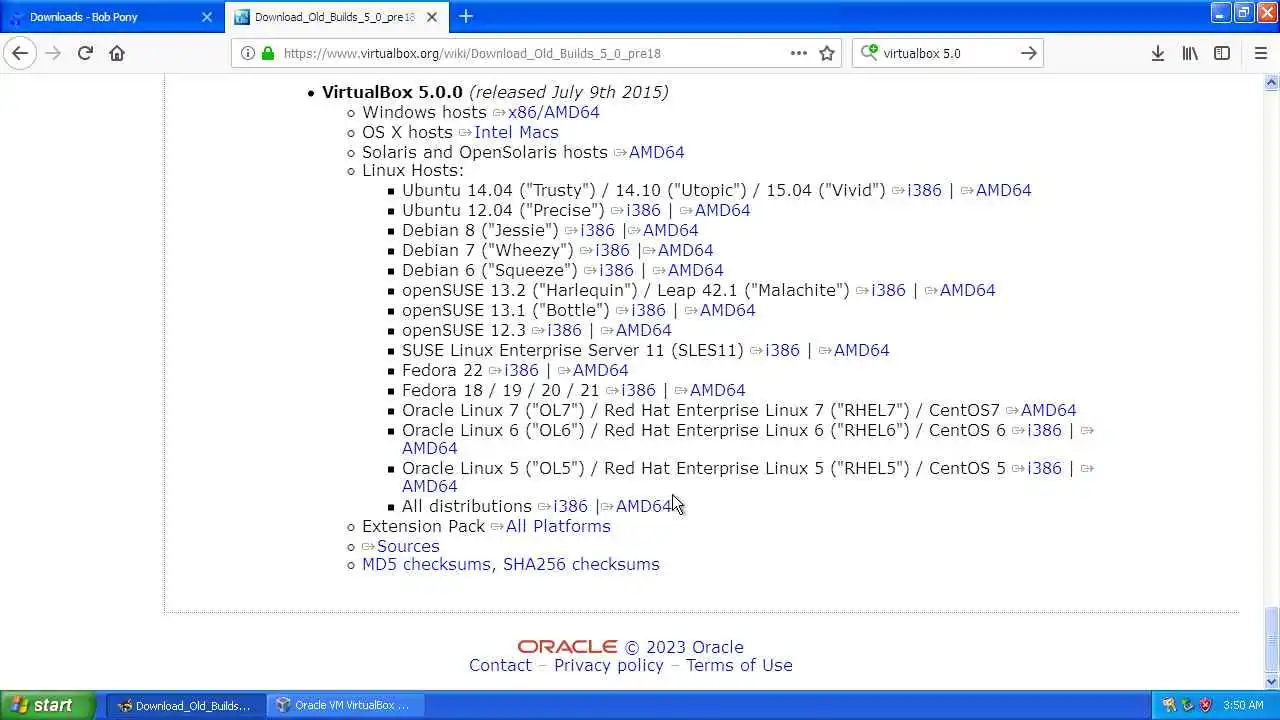Show site security padlock info
The height and width of the screenshot is (720, 1280).
point(267,53)
